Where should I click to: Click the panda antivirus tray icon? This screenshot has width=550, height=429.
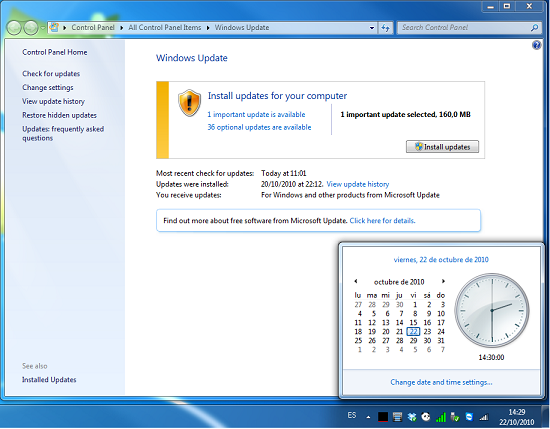(426, 417)
